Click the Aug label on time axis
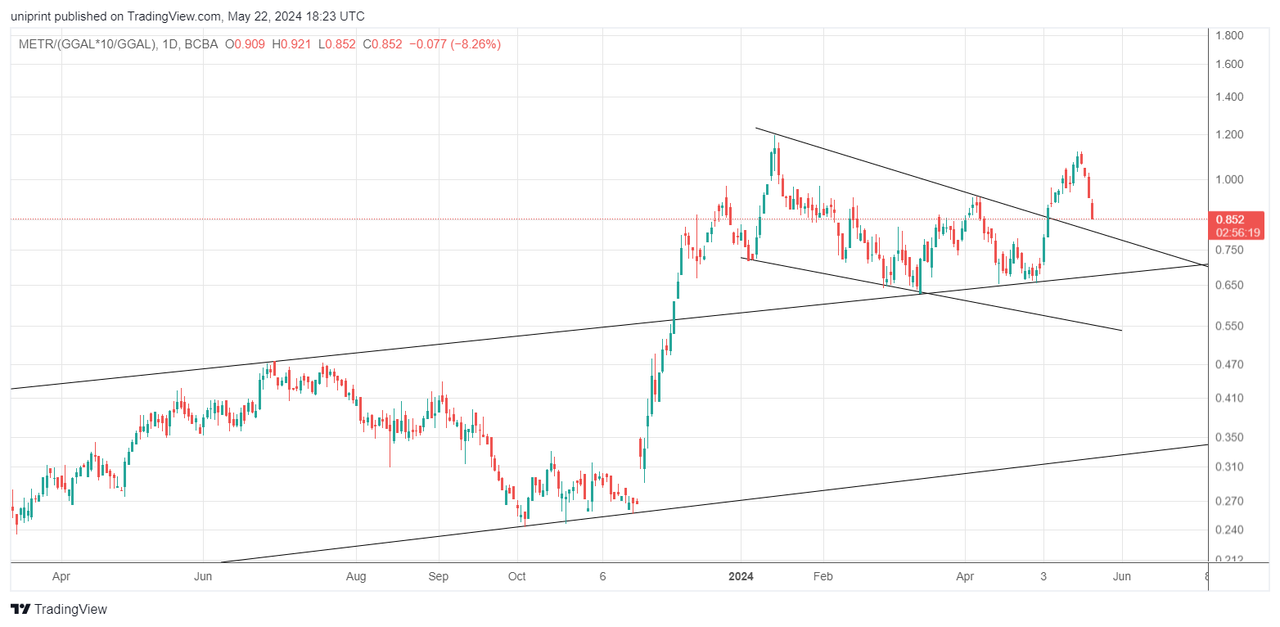1280x627 pixels. point(356,577)
